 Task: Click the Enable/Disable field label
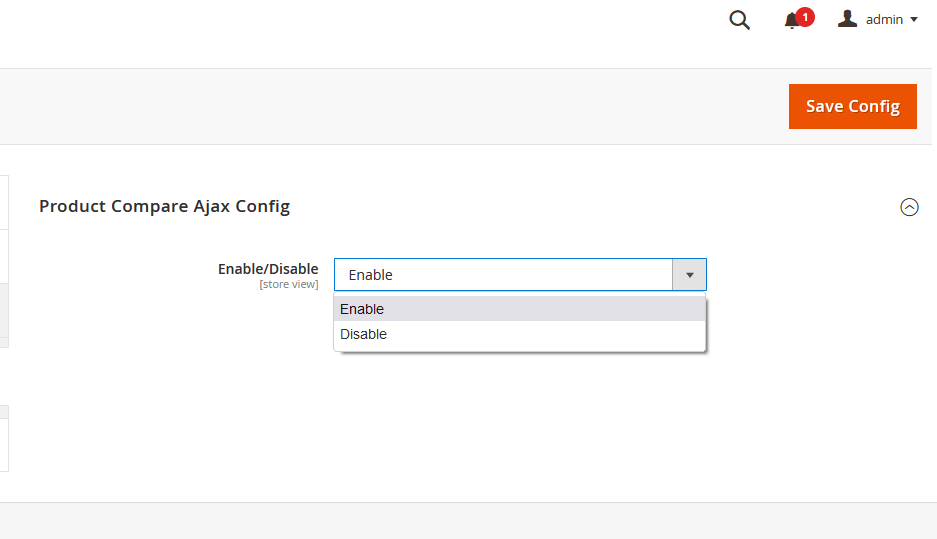coord(268,269)
